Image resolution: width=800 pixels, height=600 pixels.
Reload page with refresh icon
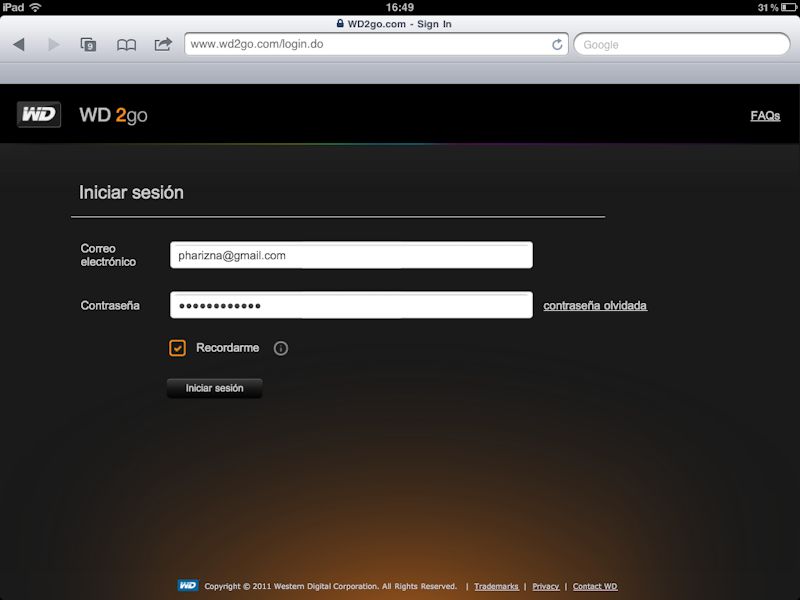pos(557,44)
